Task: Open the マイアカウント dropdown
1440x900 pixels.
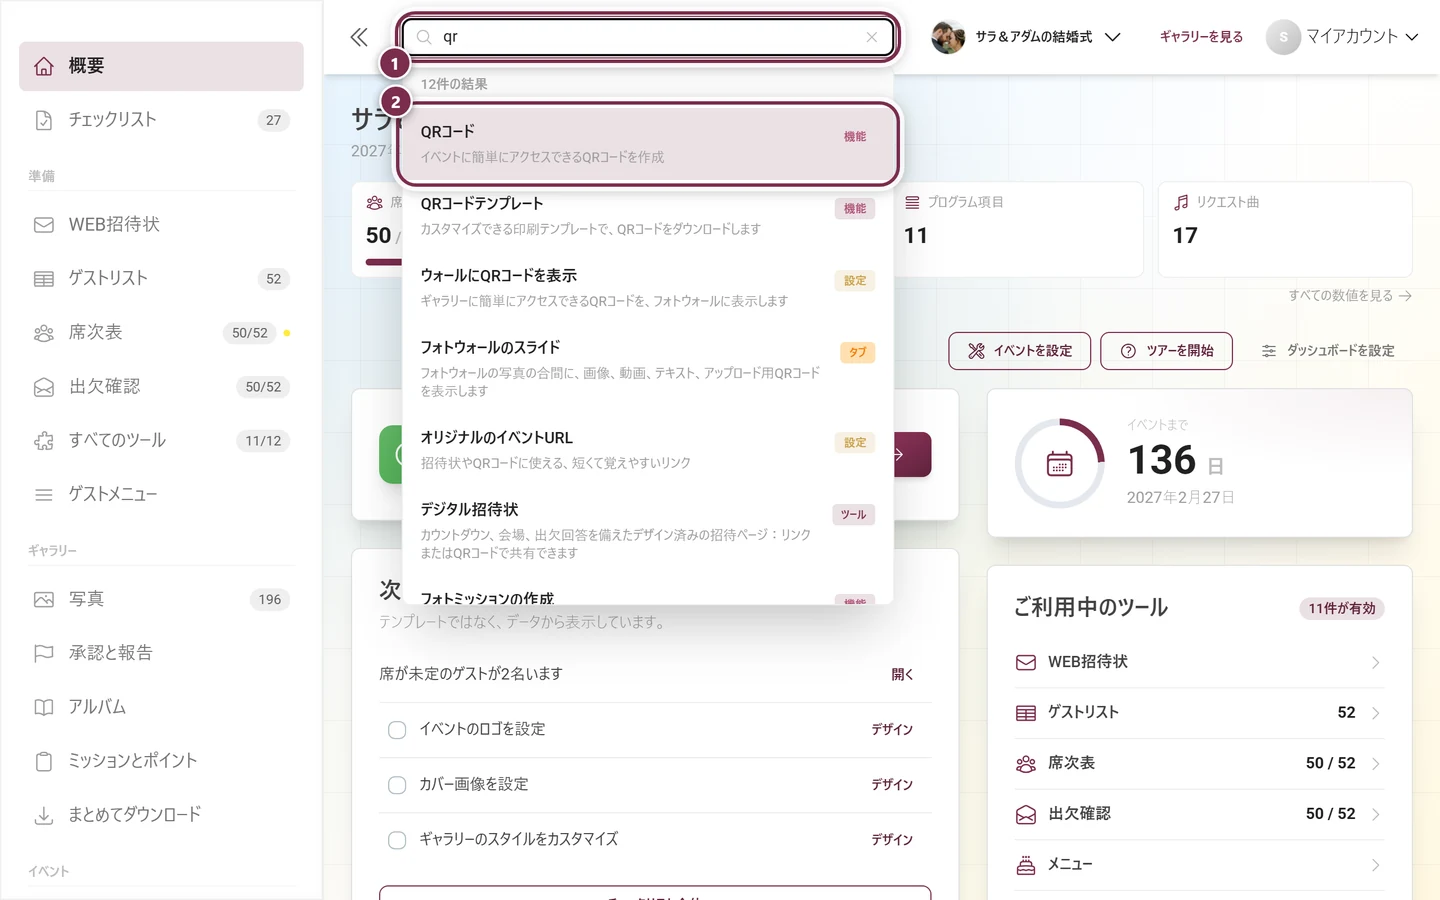Action: [x=1342, y=37]
